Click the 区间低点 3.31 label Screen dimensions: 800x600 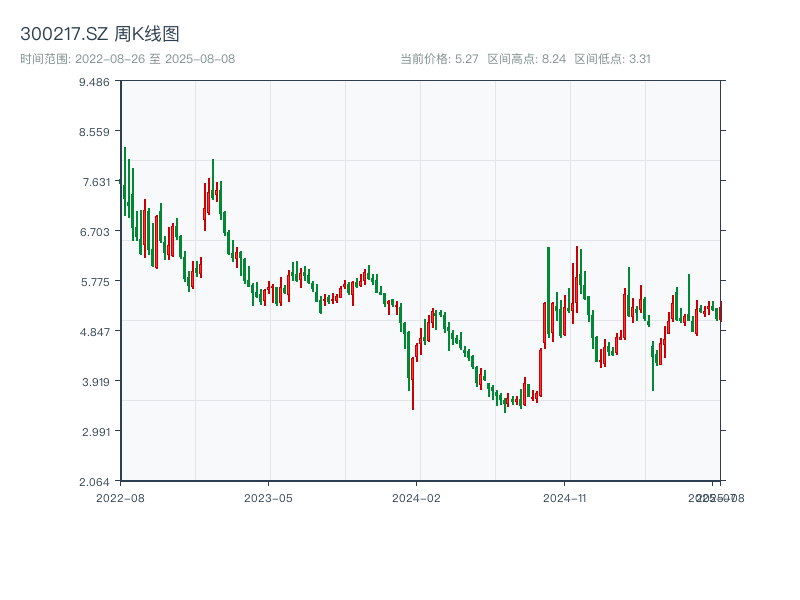click(x=612, y=59)
